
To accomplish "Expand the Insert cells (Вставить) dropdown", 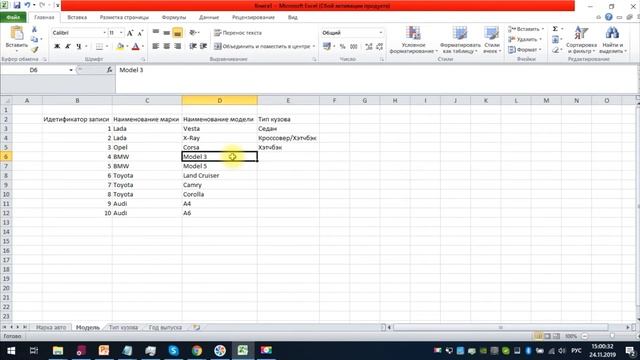I will click(x=542, y=29).
